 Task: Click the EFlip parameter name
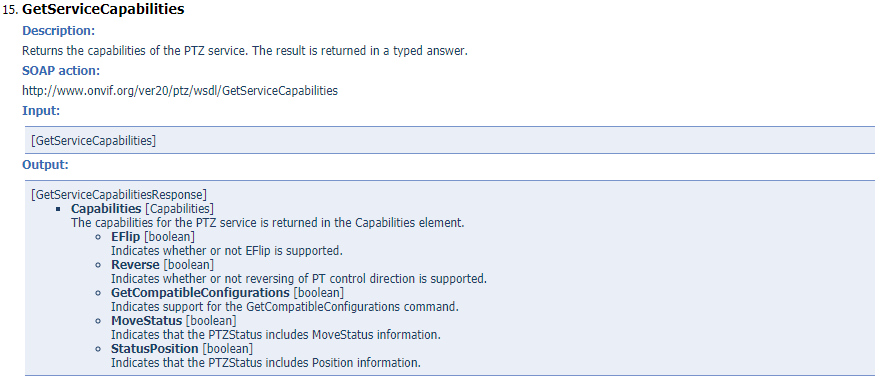point(125,237)
